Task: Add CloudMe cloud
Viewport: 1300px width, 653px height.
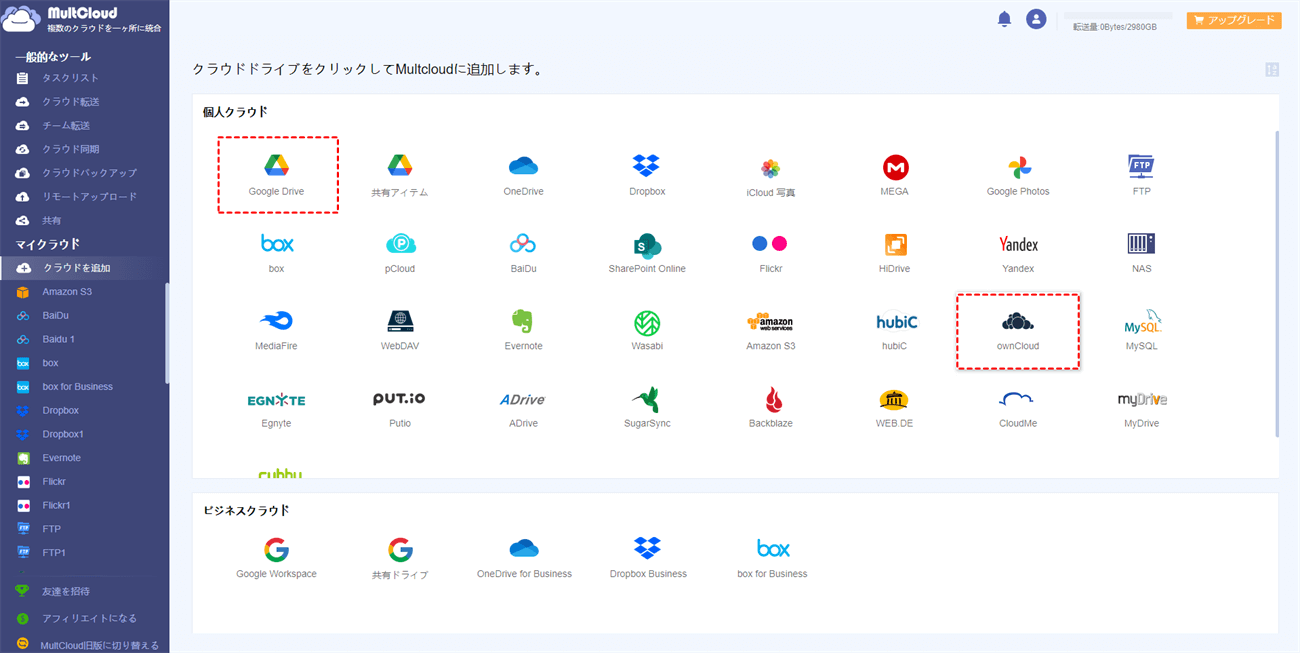Action: (1018, 408)
